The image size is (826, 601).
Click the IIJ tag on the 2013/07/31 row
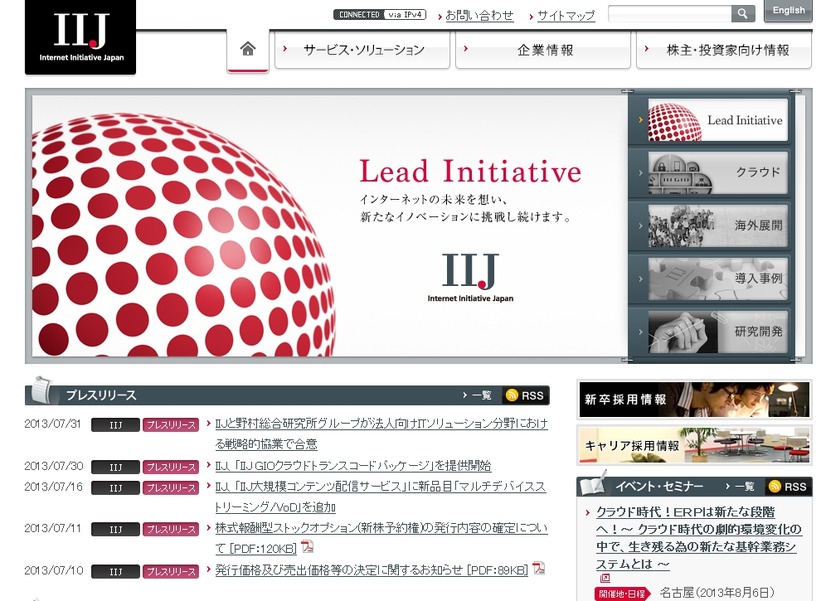pos(115,425)
